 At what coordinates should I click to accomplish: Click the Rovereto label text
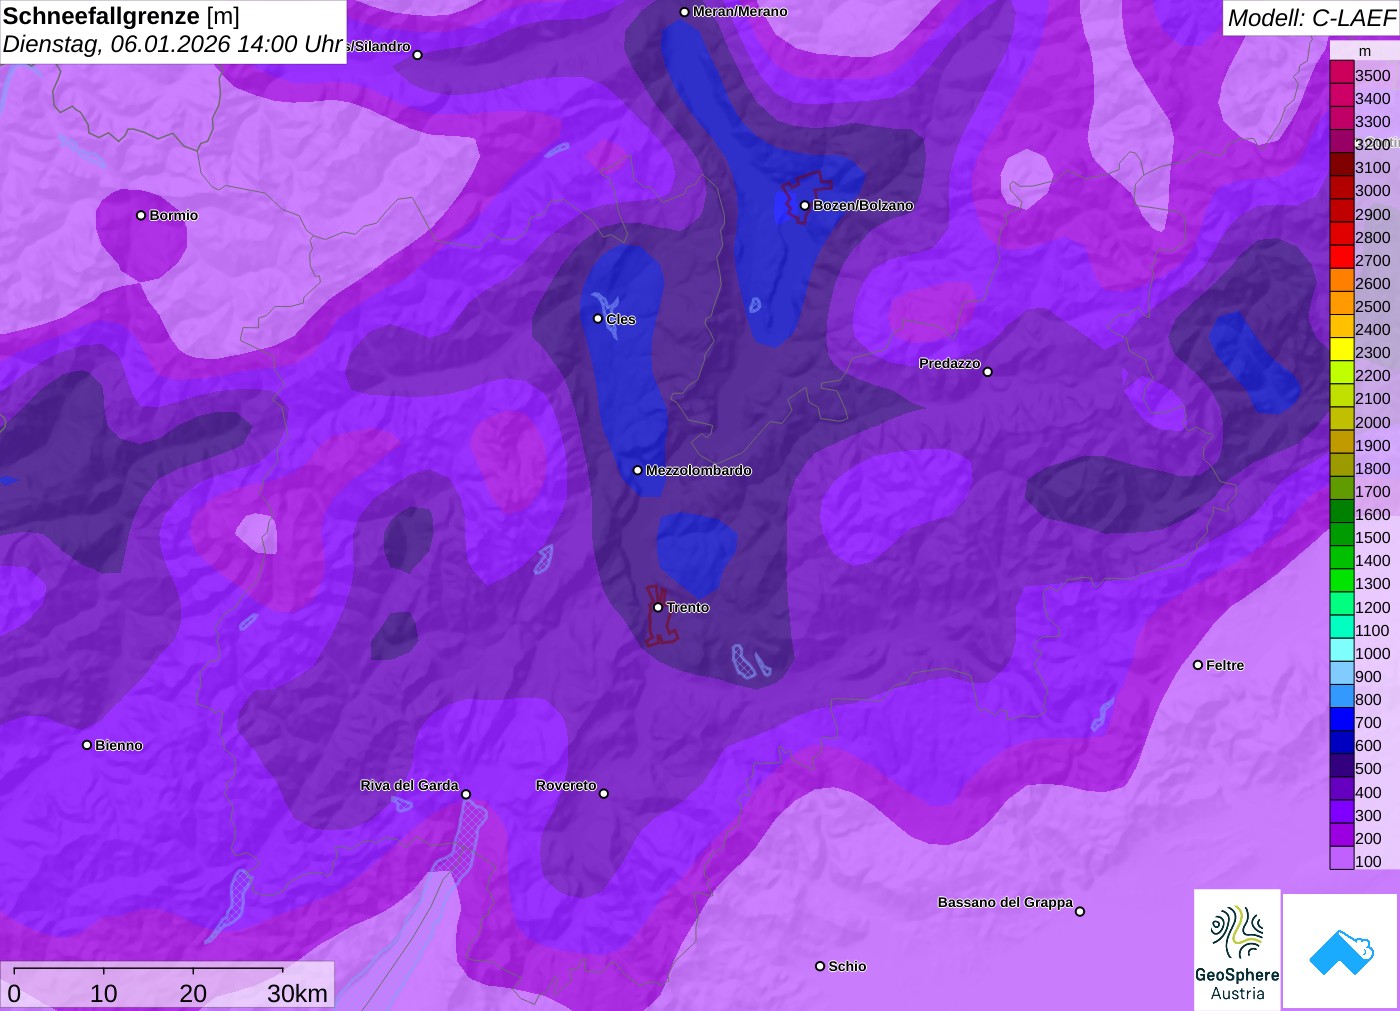566,786
